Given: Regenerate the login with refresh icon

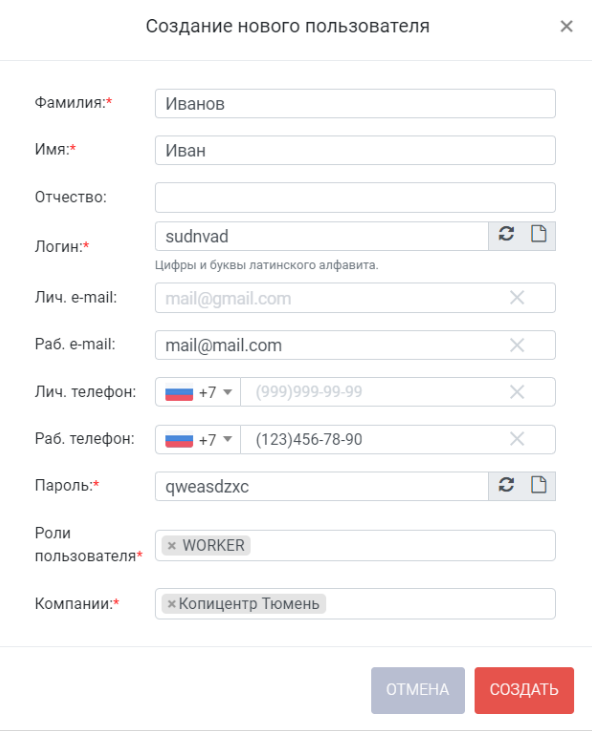Looking at the screenshot, I should click(x=506, y=234).
